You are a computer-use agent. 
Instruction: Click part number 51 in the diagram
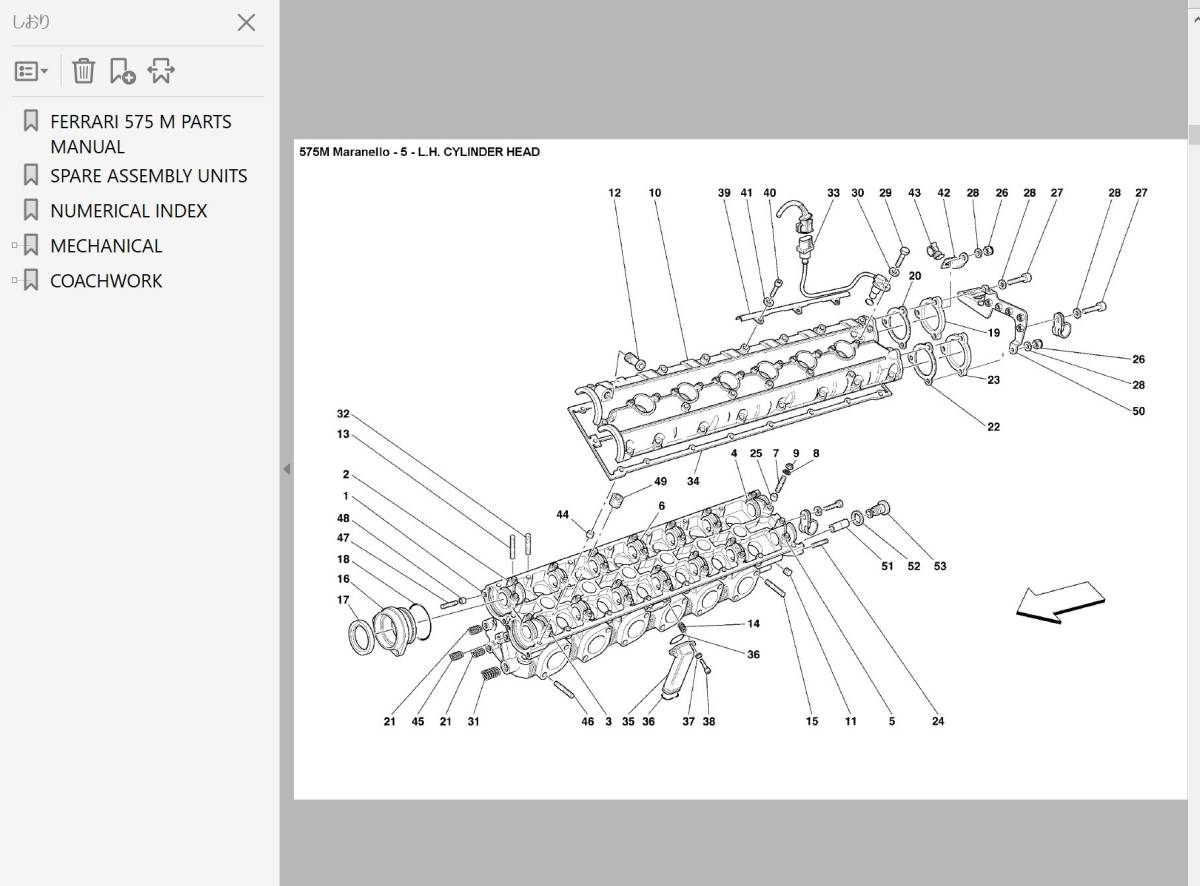[887, 566]
